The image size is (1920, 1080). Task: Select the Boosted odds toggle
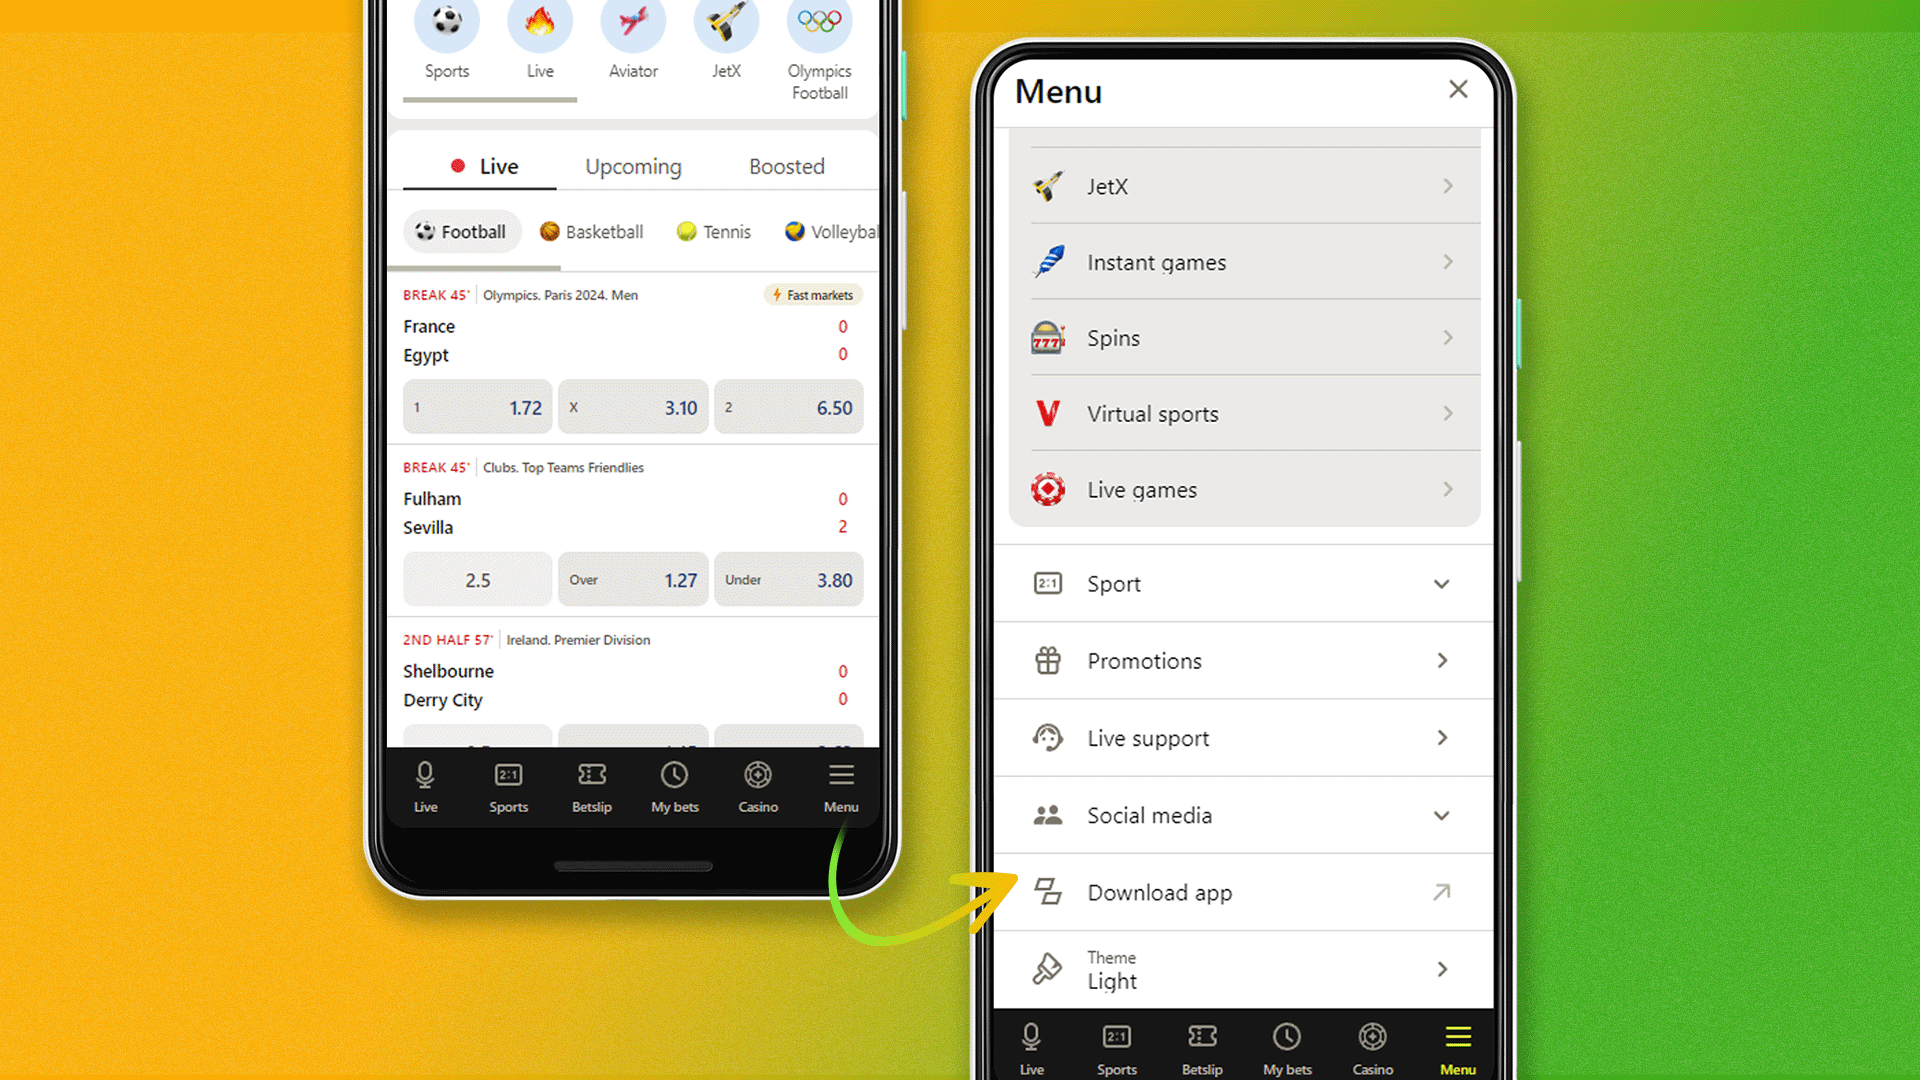(786, 165)
